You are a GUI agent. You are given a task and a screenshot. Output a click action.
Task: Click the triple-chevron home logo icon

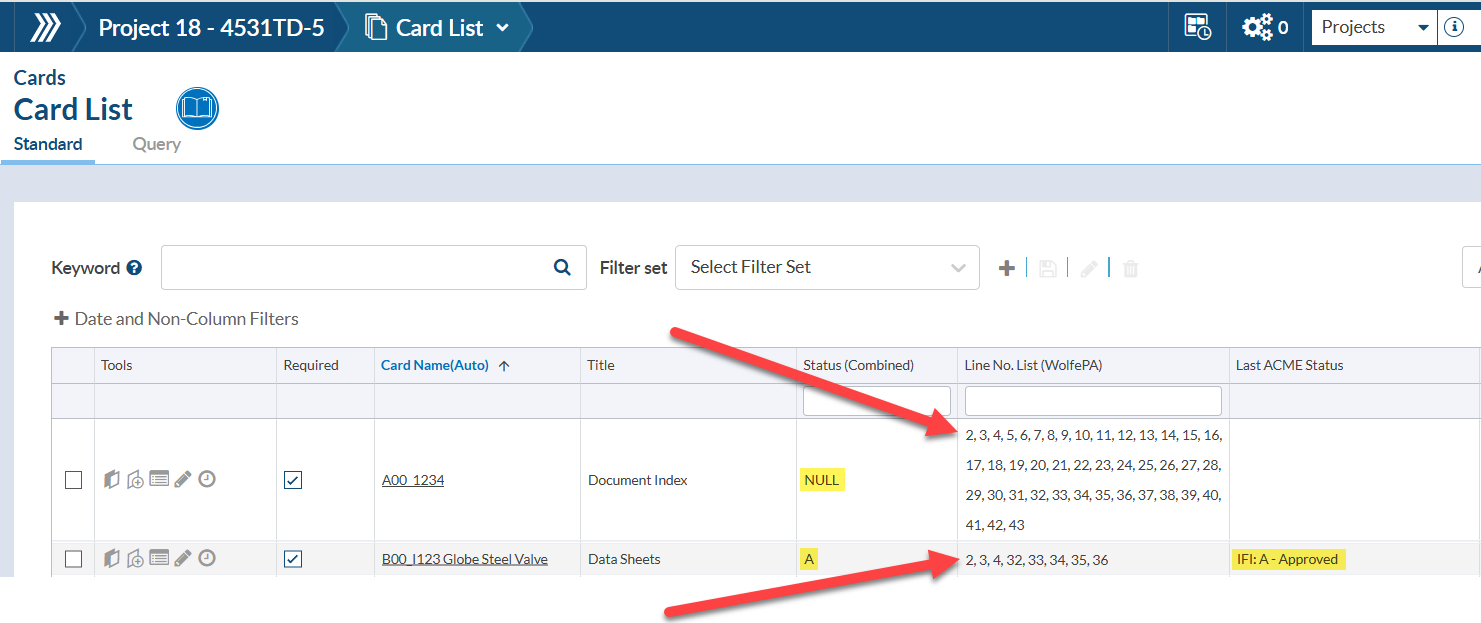pos(44,27)
